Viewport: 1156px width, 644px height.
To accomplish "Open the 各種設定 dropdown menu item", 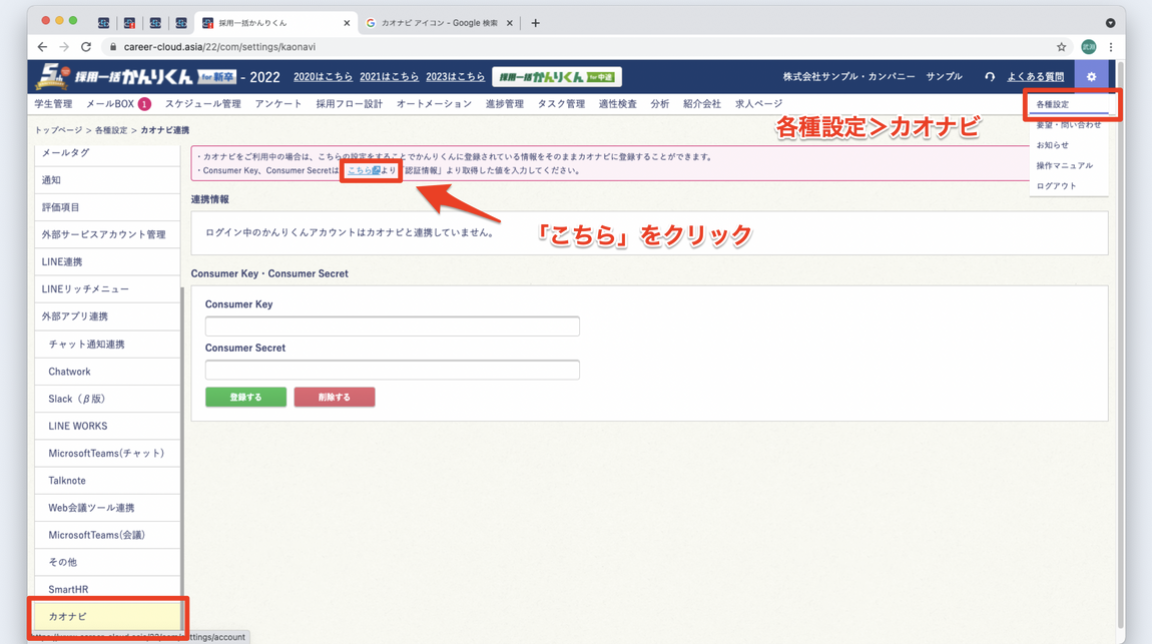I will point(1053,105).
